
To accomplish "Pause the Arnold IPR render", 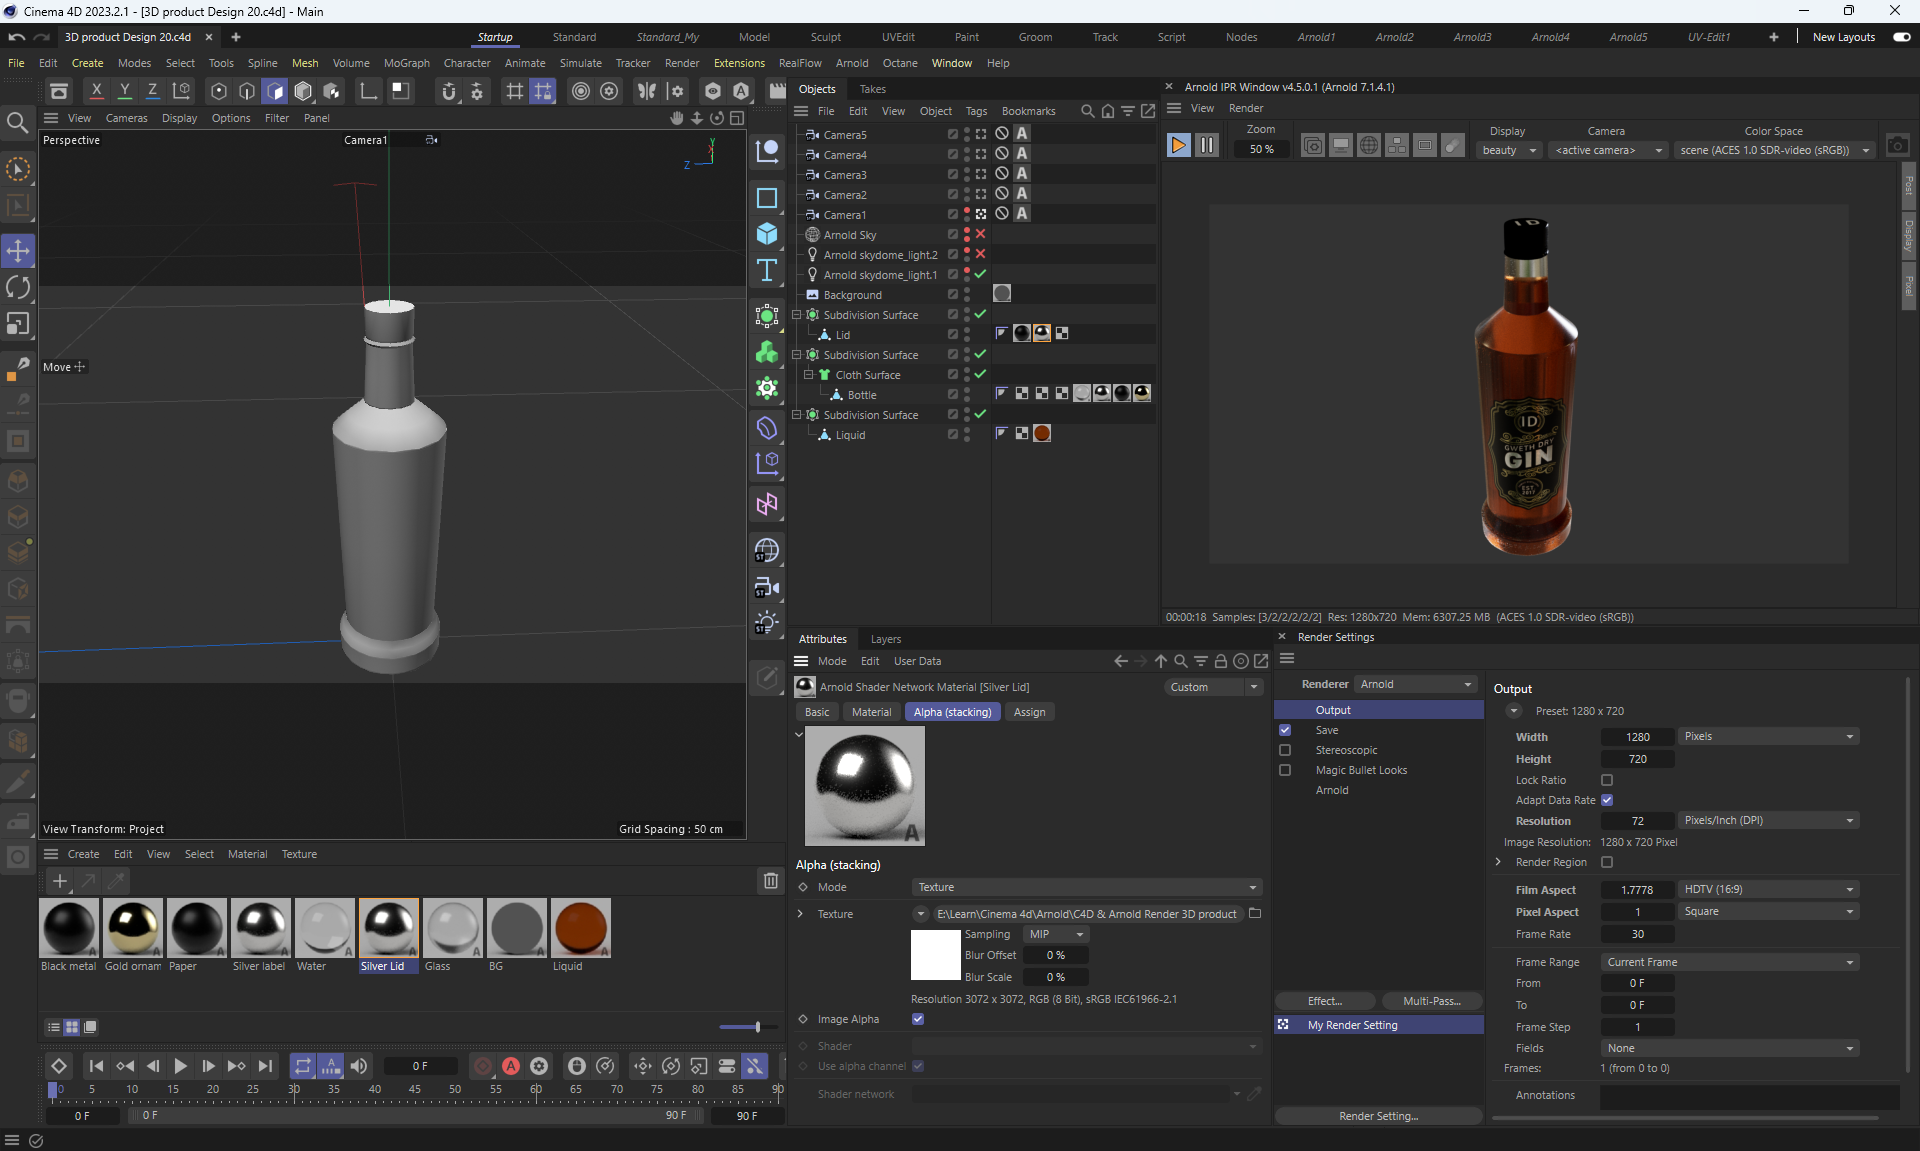I will [x=1207, y=146].
